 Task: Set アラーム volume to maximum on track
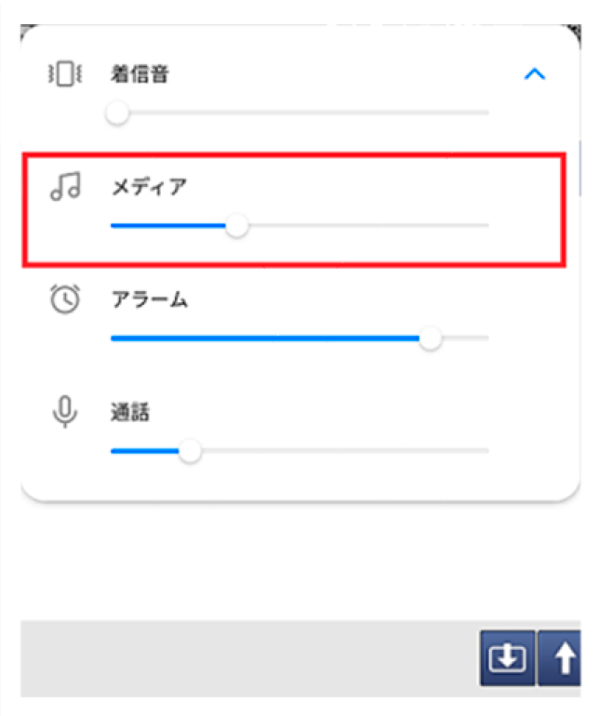(x=487, y=338)
